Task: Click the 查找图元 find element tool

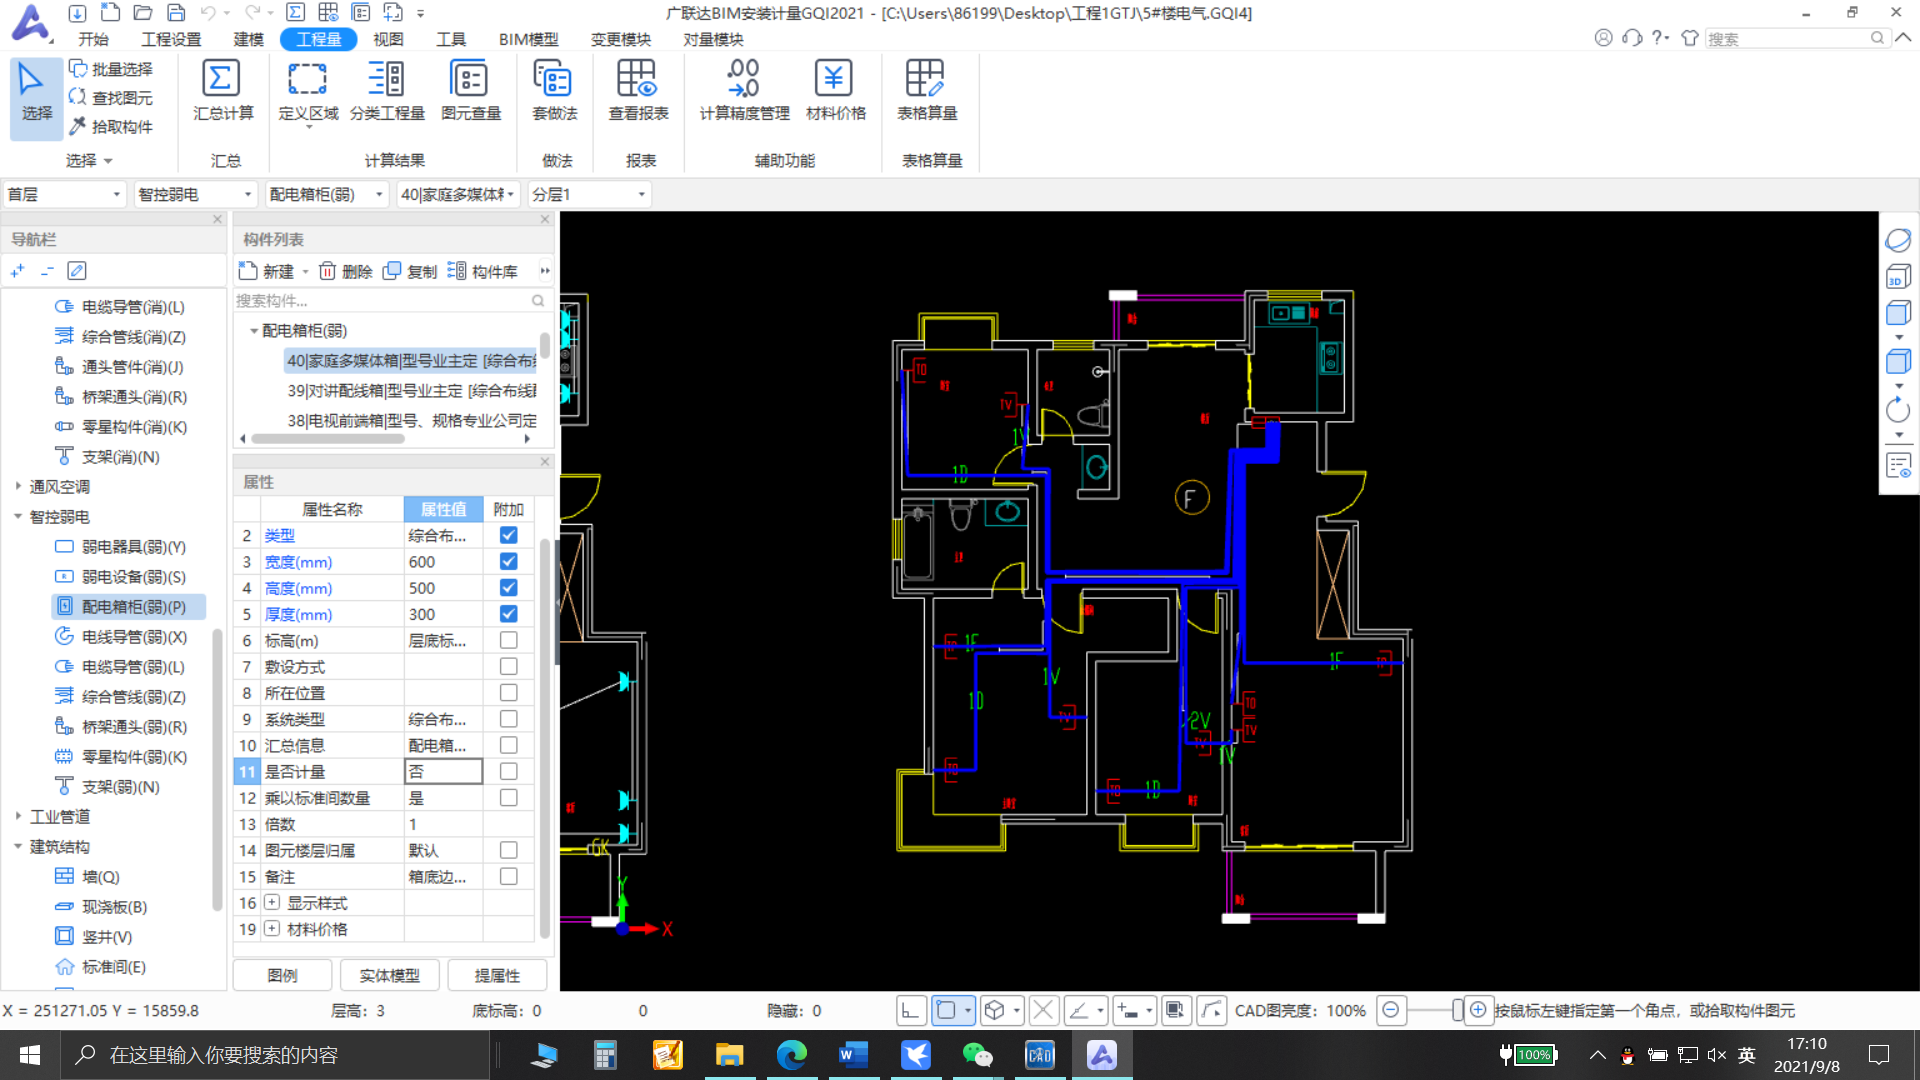Action: pyautogui.click(x=110, y=97)
